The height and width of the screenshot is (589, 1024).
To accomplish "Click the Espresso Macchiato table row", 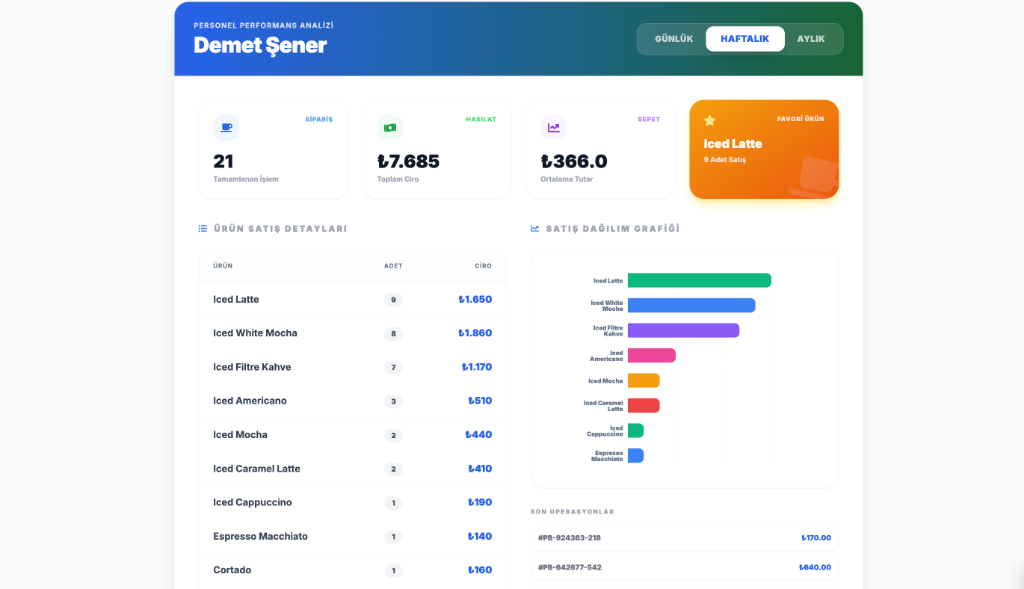I will (x=352, y=536).
